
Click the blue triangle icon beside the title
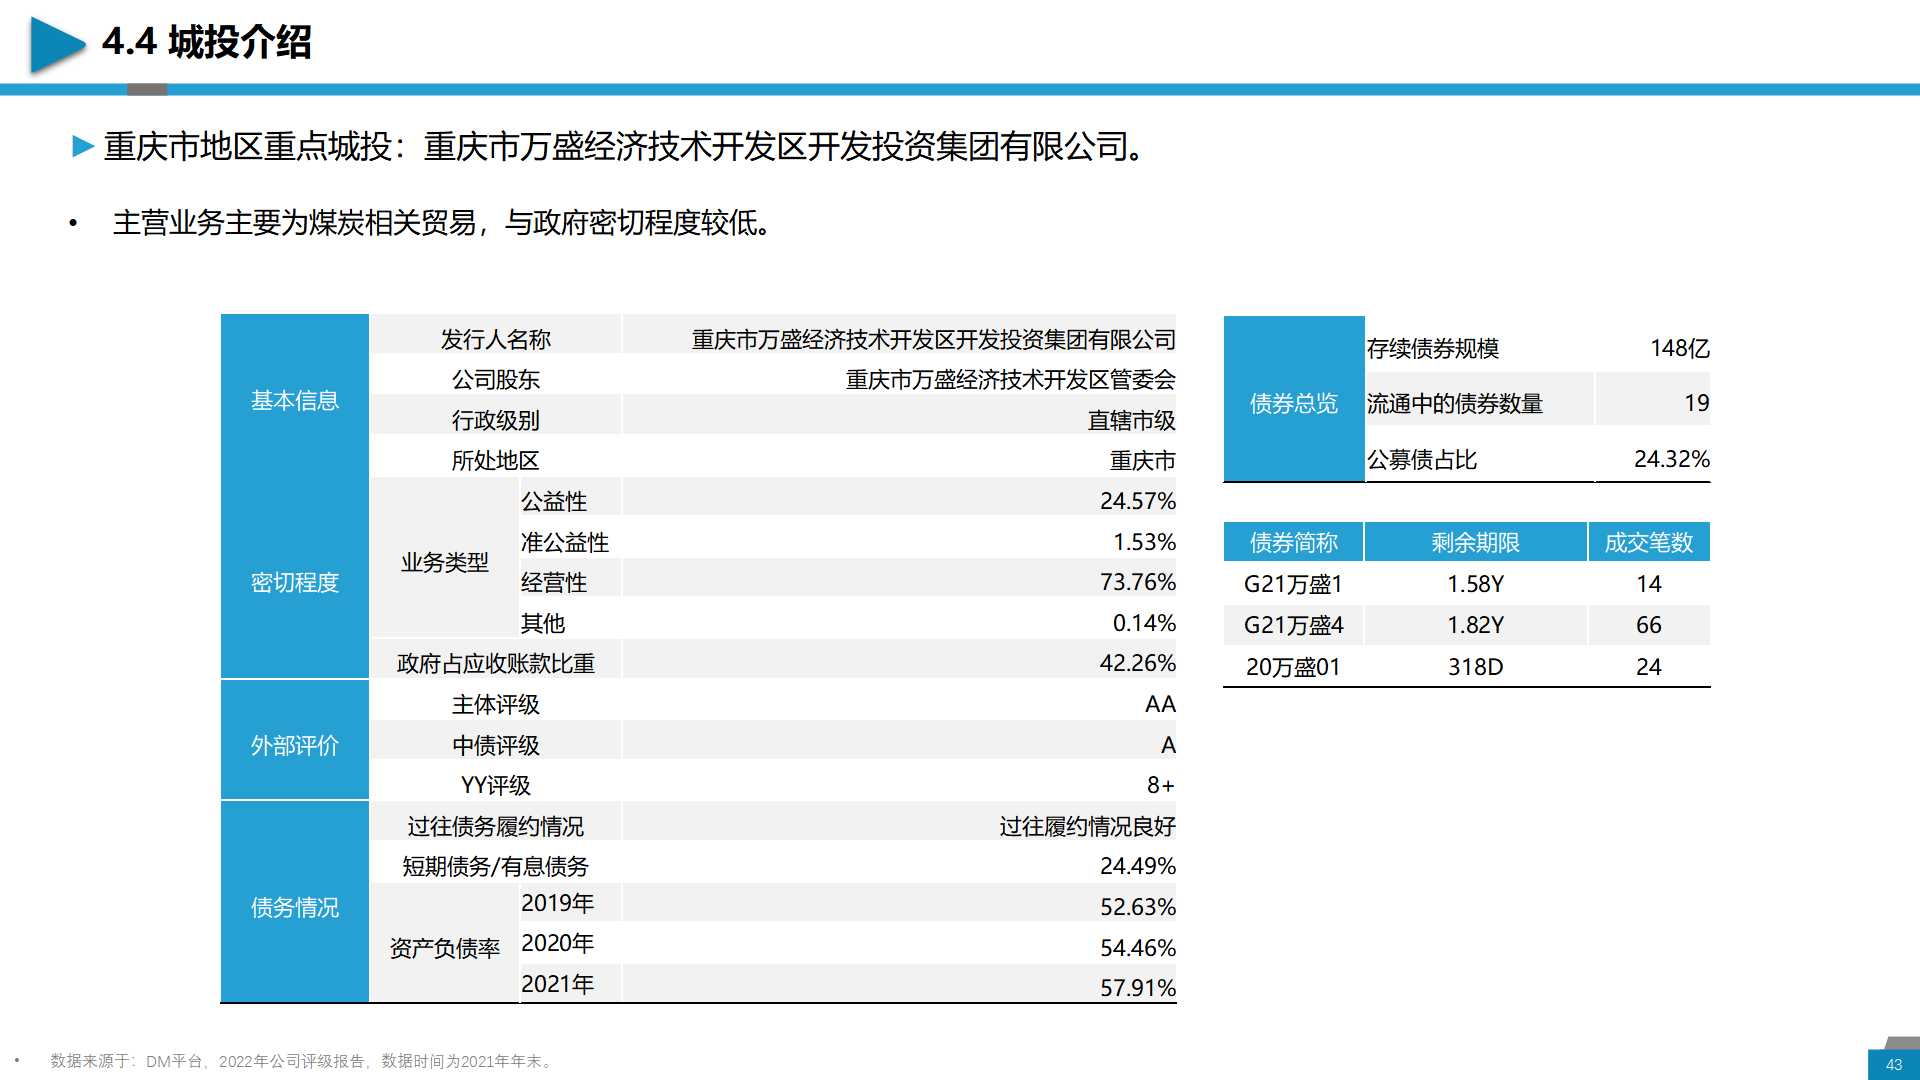pos(57,45)
